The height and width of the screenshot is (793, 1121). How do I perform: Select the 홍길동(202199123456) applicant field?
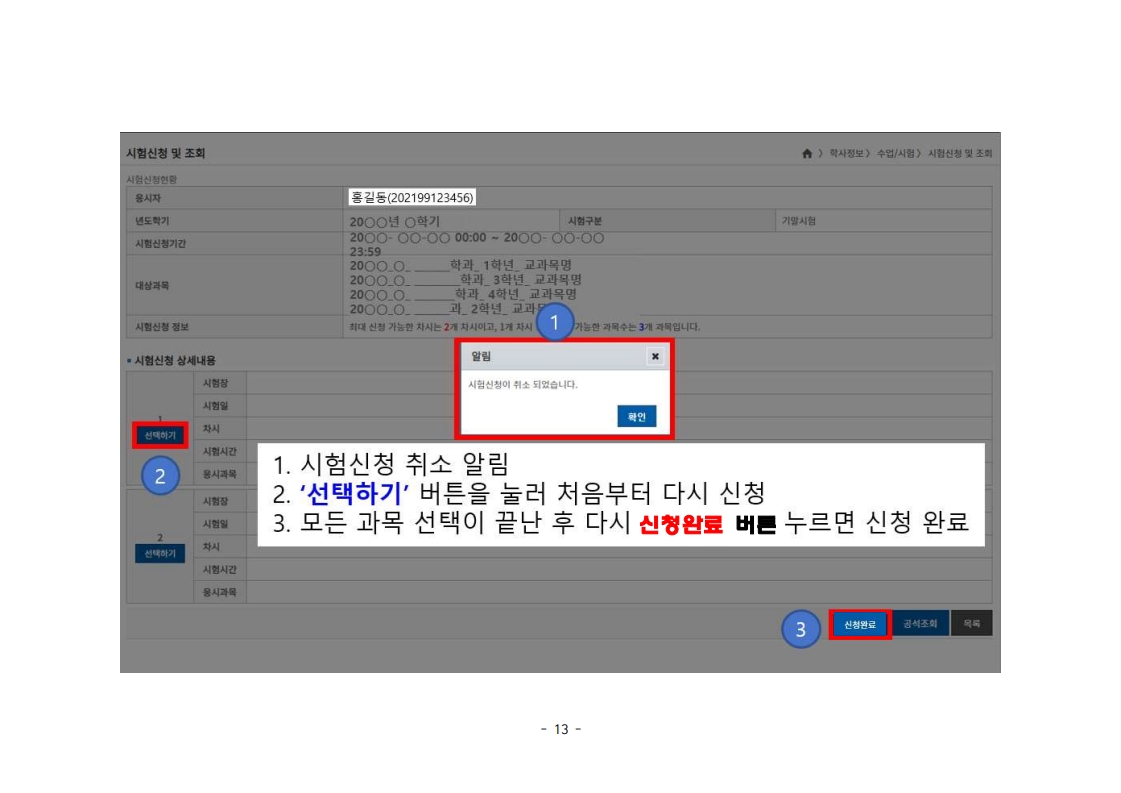click(412, 197)
